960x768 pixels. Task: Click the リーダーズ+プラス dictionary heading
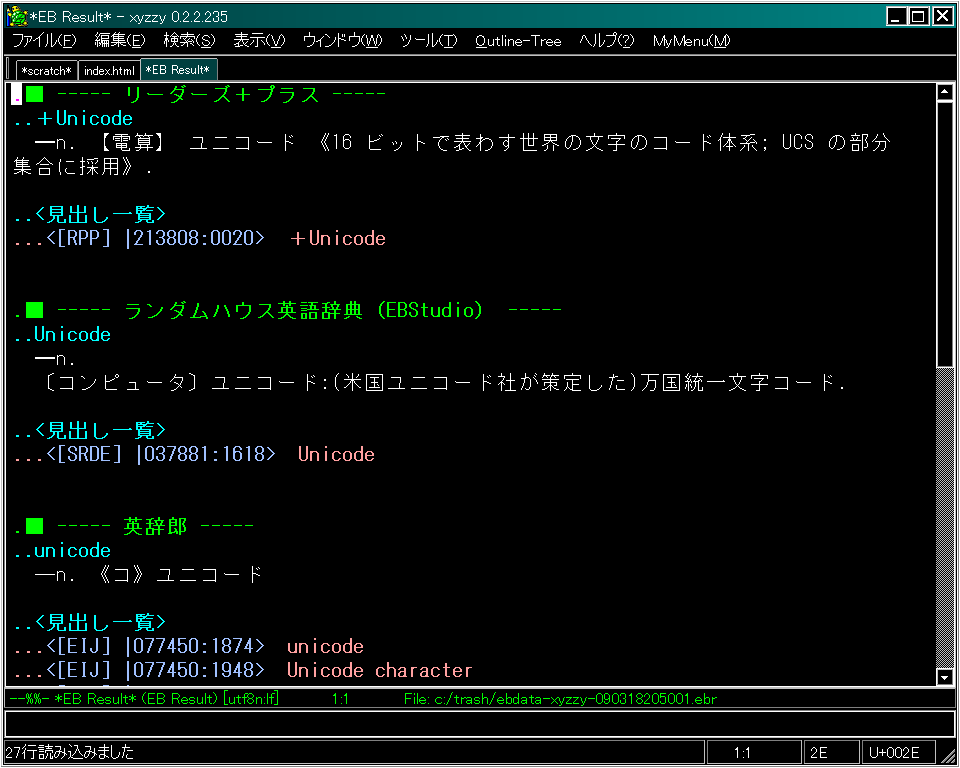pyautogui.click(x=221, y=94)
